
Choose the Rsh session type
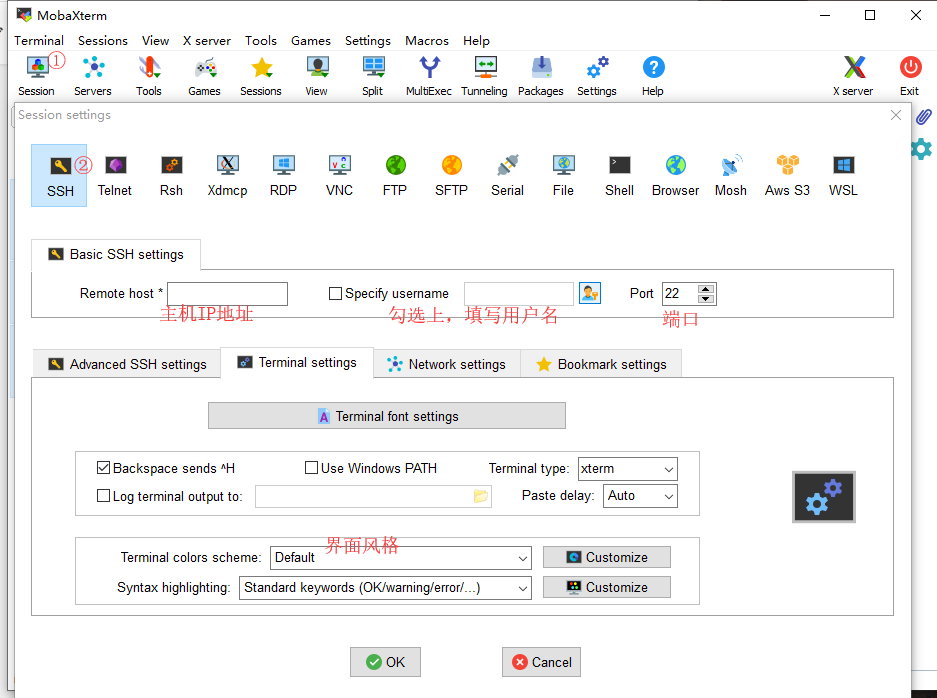coord(171,176)
